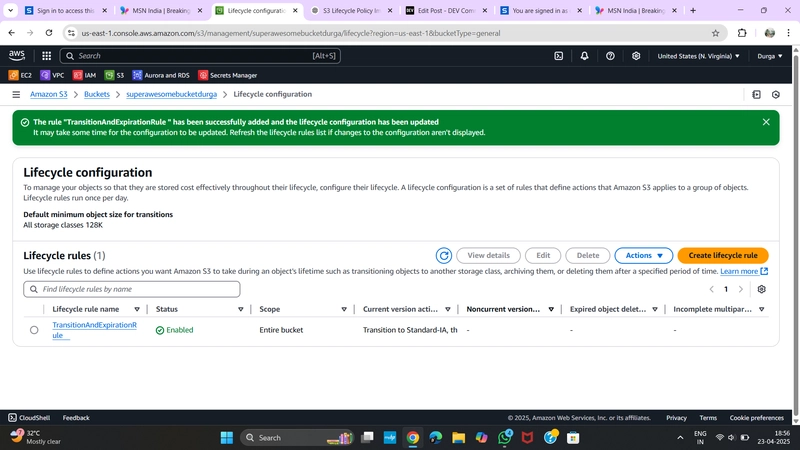Expand the Durga account menu
Screen dimensions: 800x450
click(769, 56)
